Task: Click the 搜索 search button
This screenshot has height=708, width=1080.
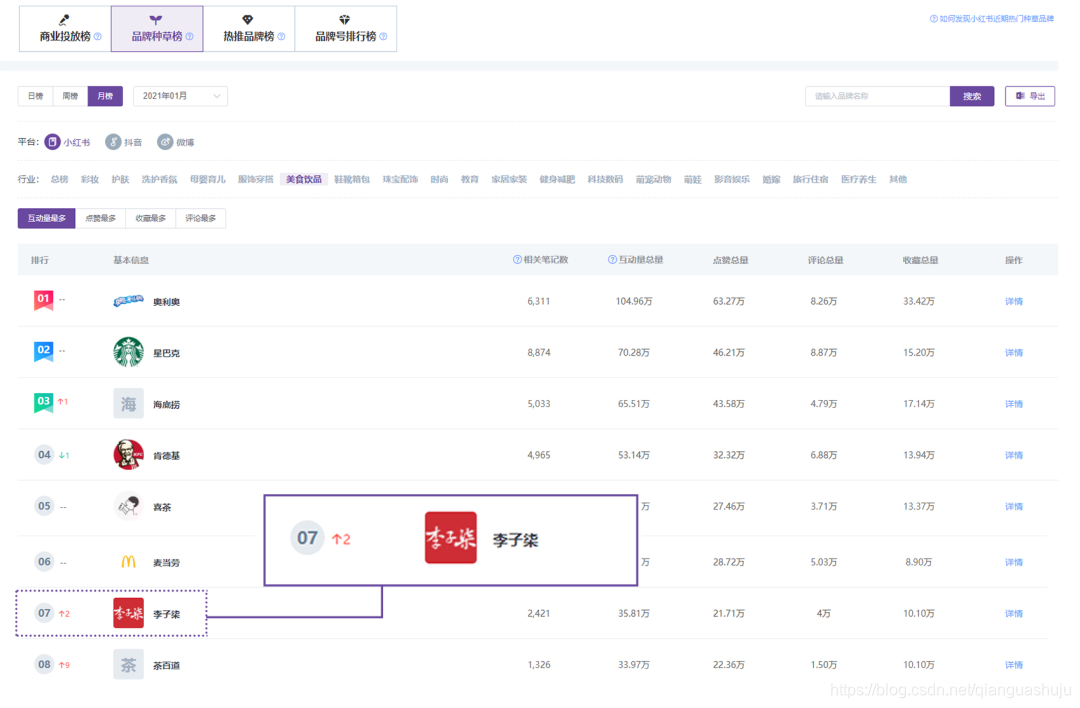Action: point(972,96)
